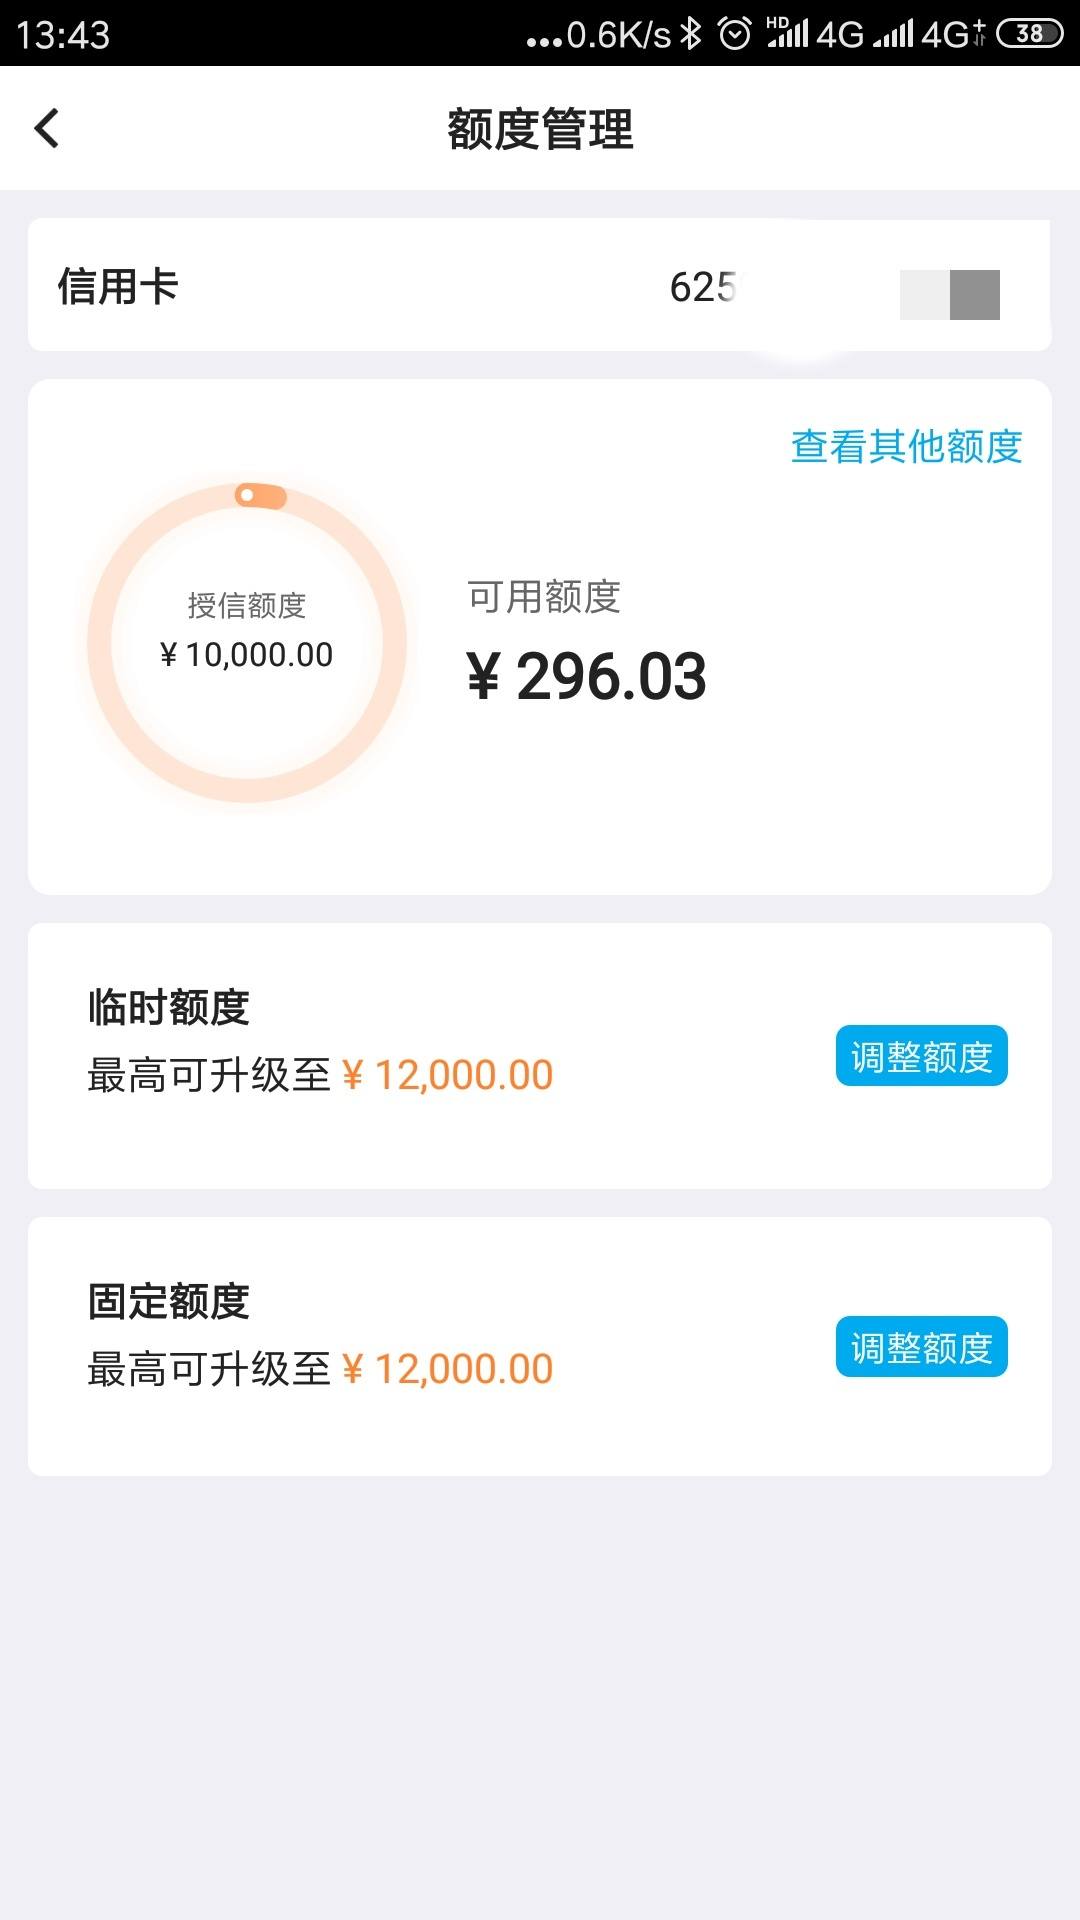1080x1920 pixels.
Task: Tap the clock showing 13:43
Action: pos(63,35)
